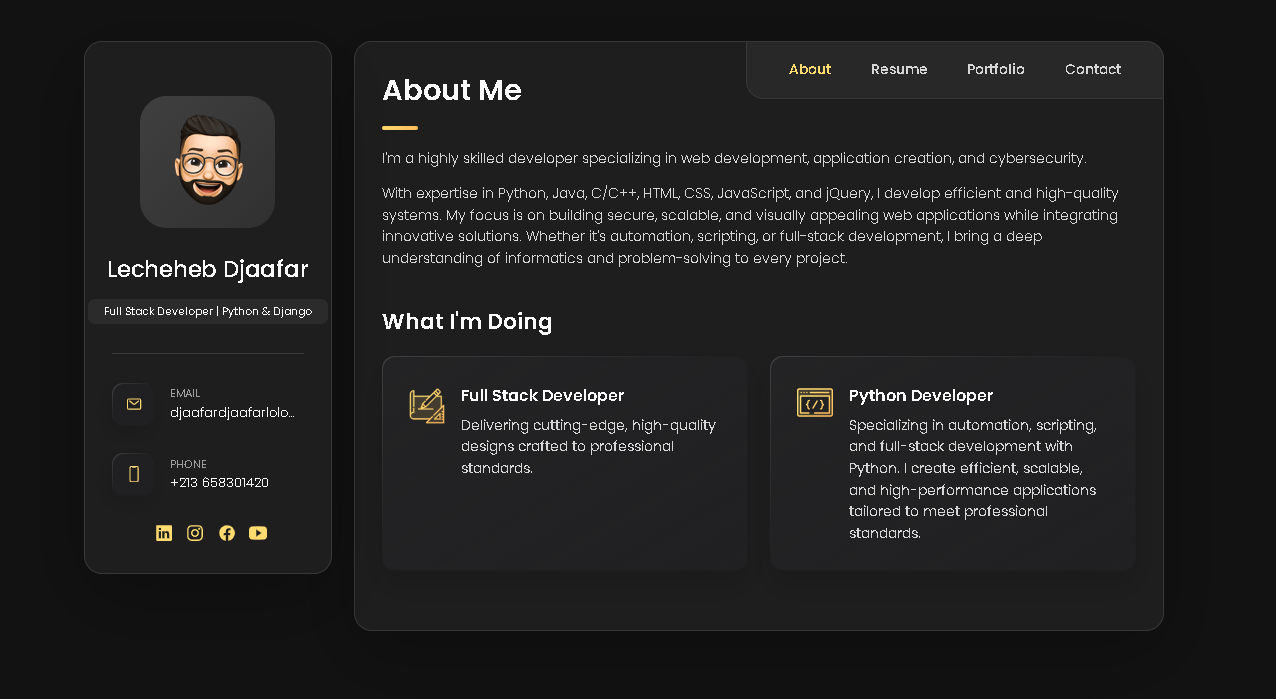Open the YouTube channel icon

(x=258, y=533)
